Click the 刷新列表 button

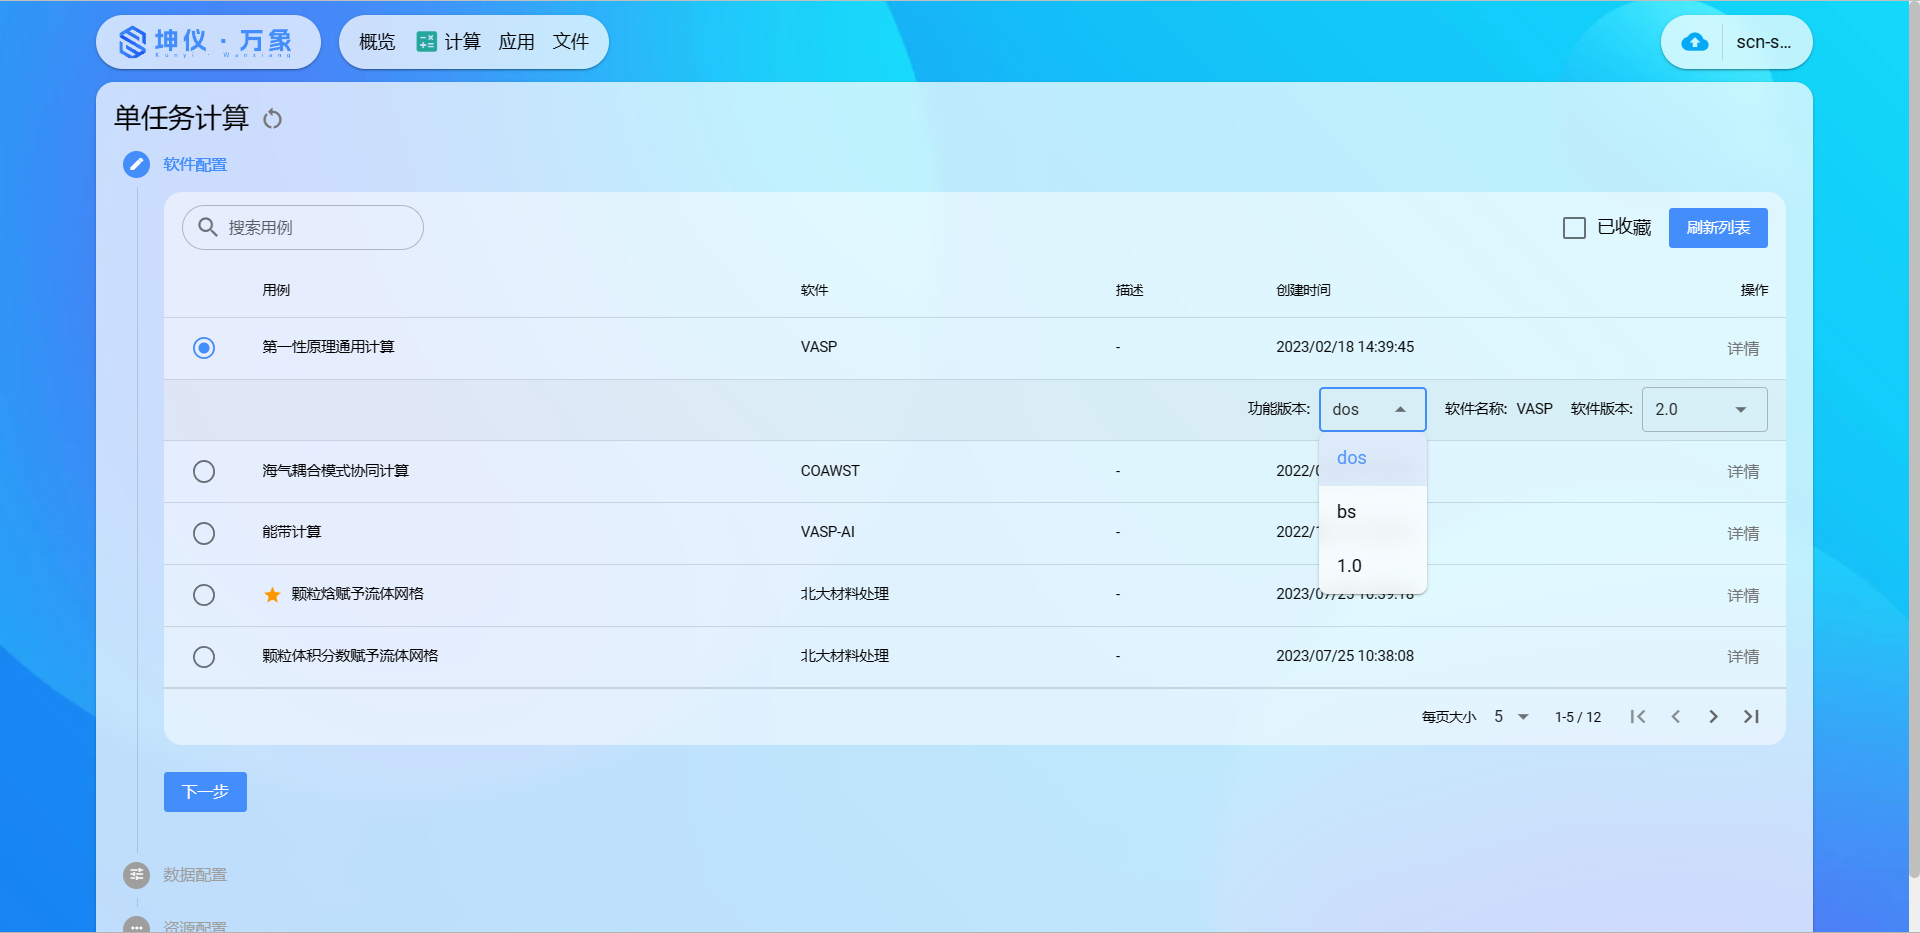click(x=1717, y=228)
